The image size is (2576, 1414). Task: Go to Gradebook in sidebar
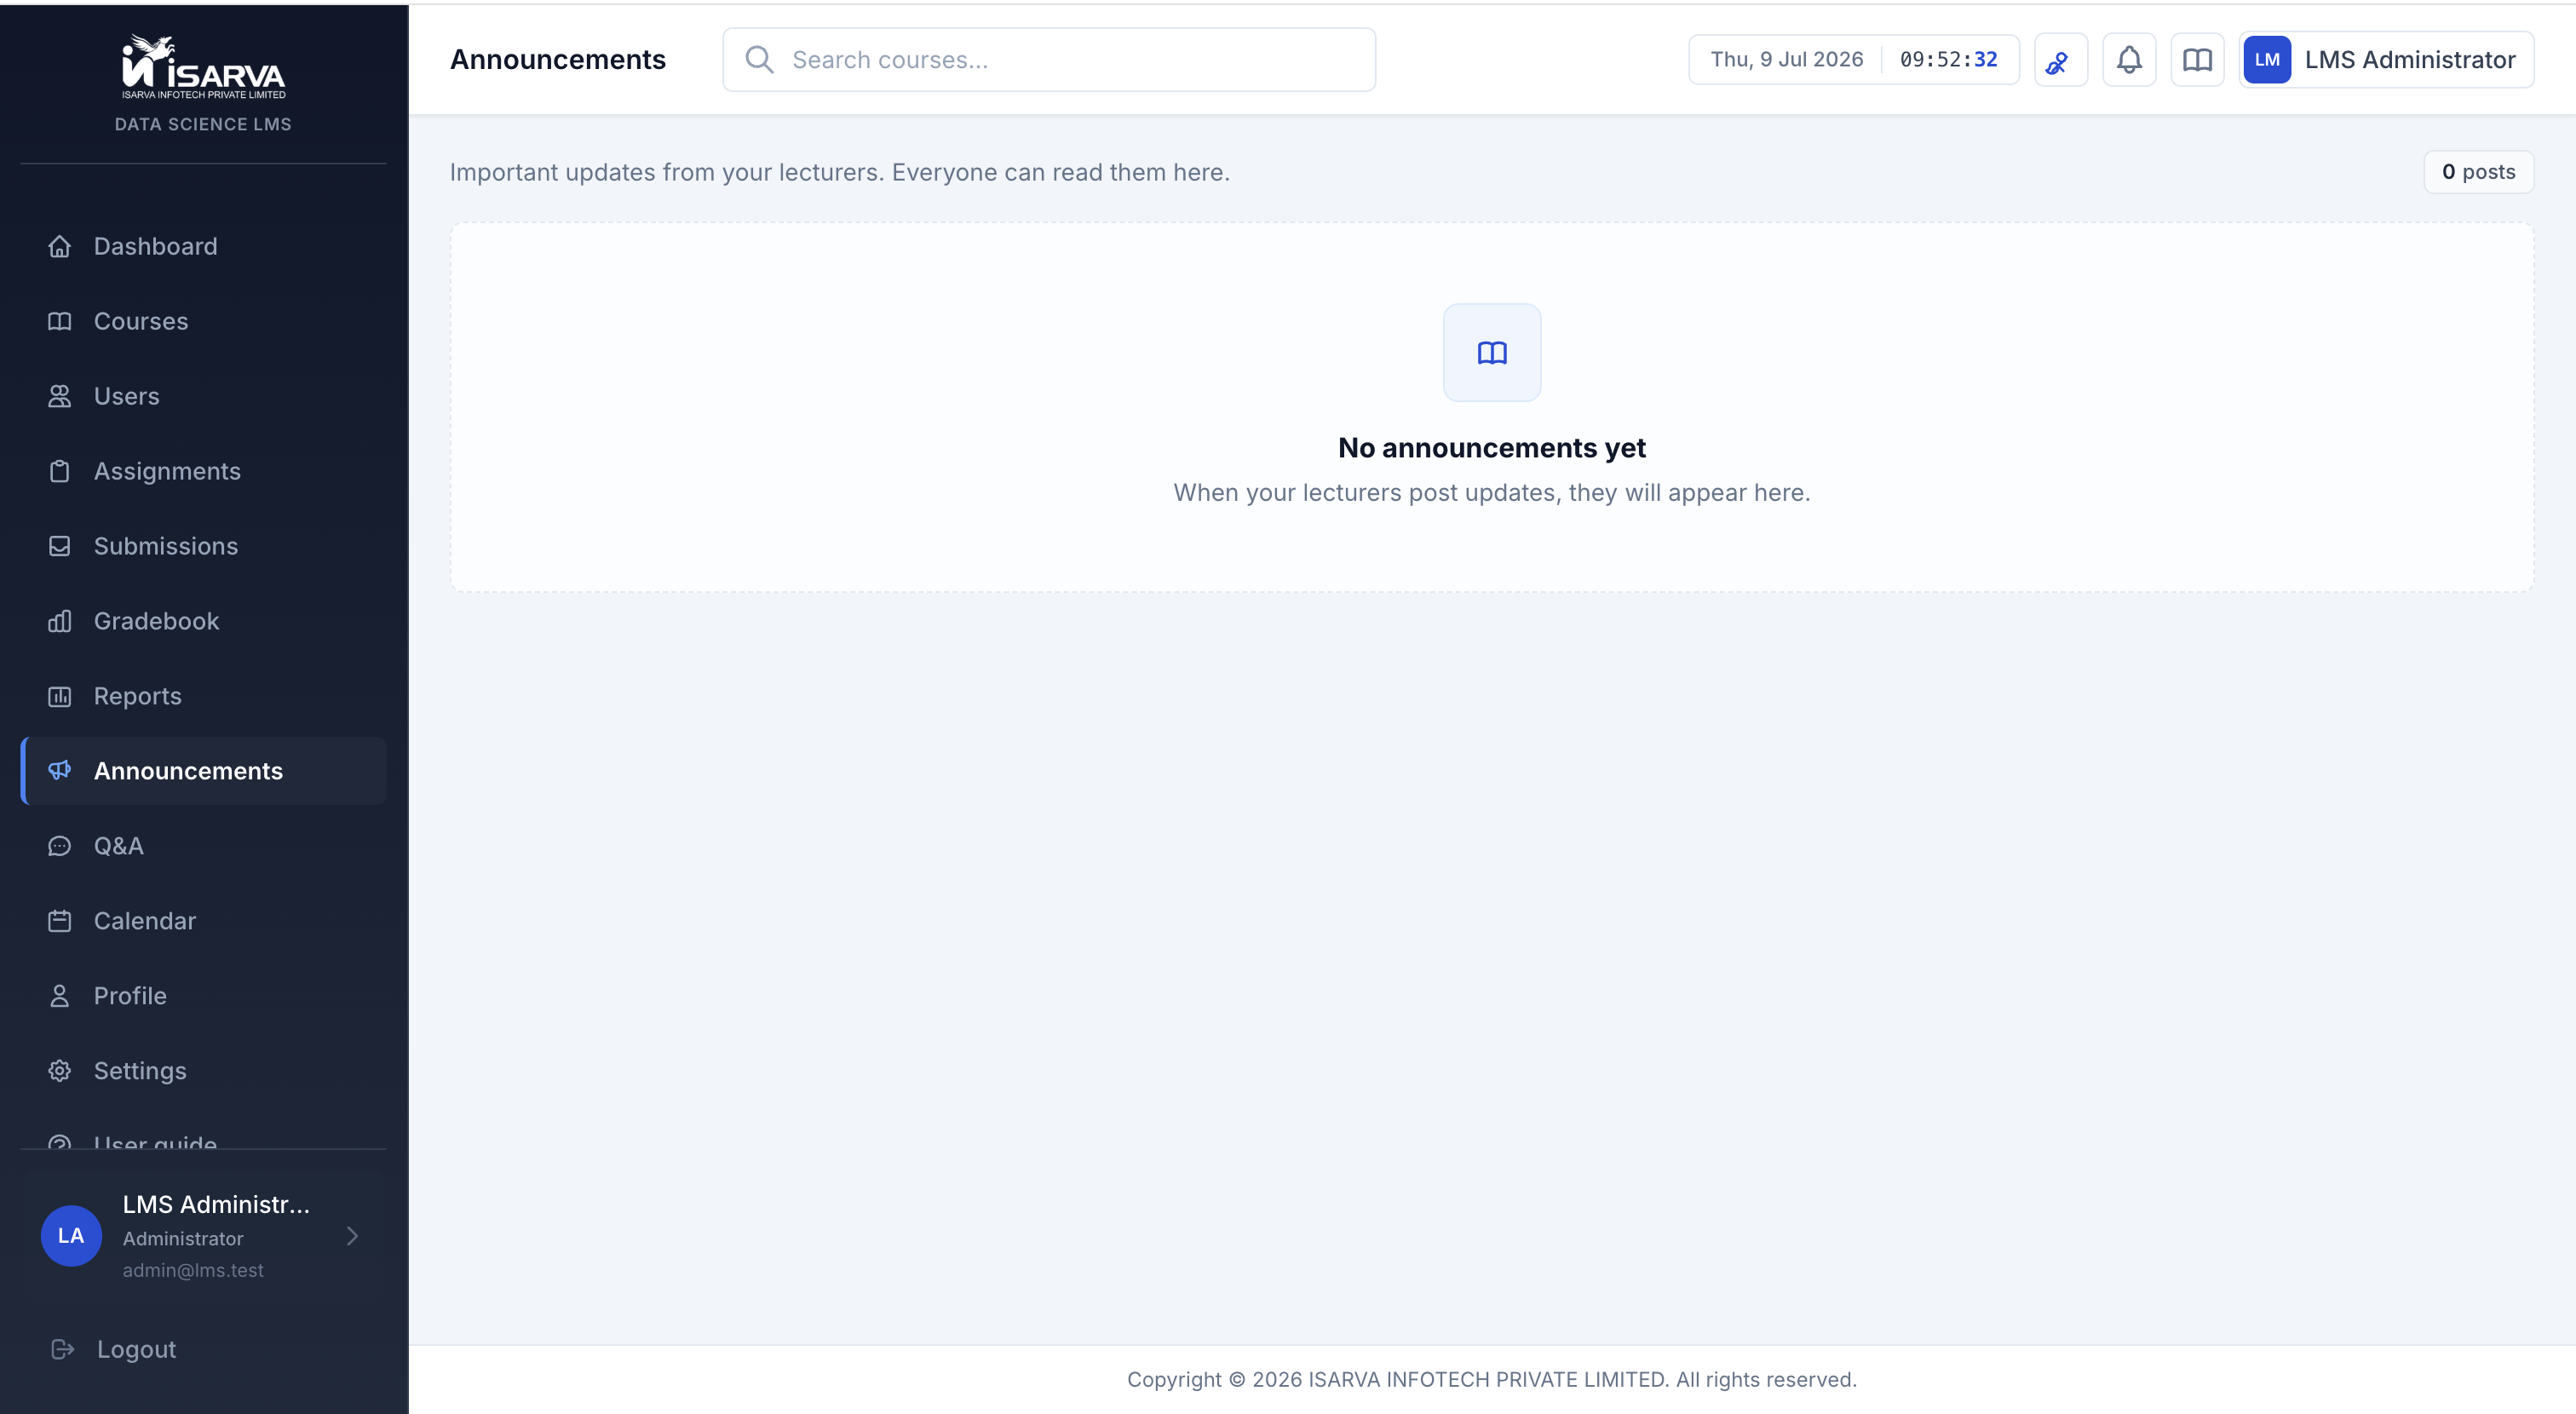coord(203,621)
